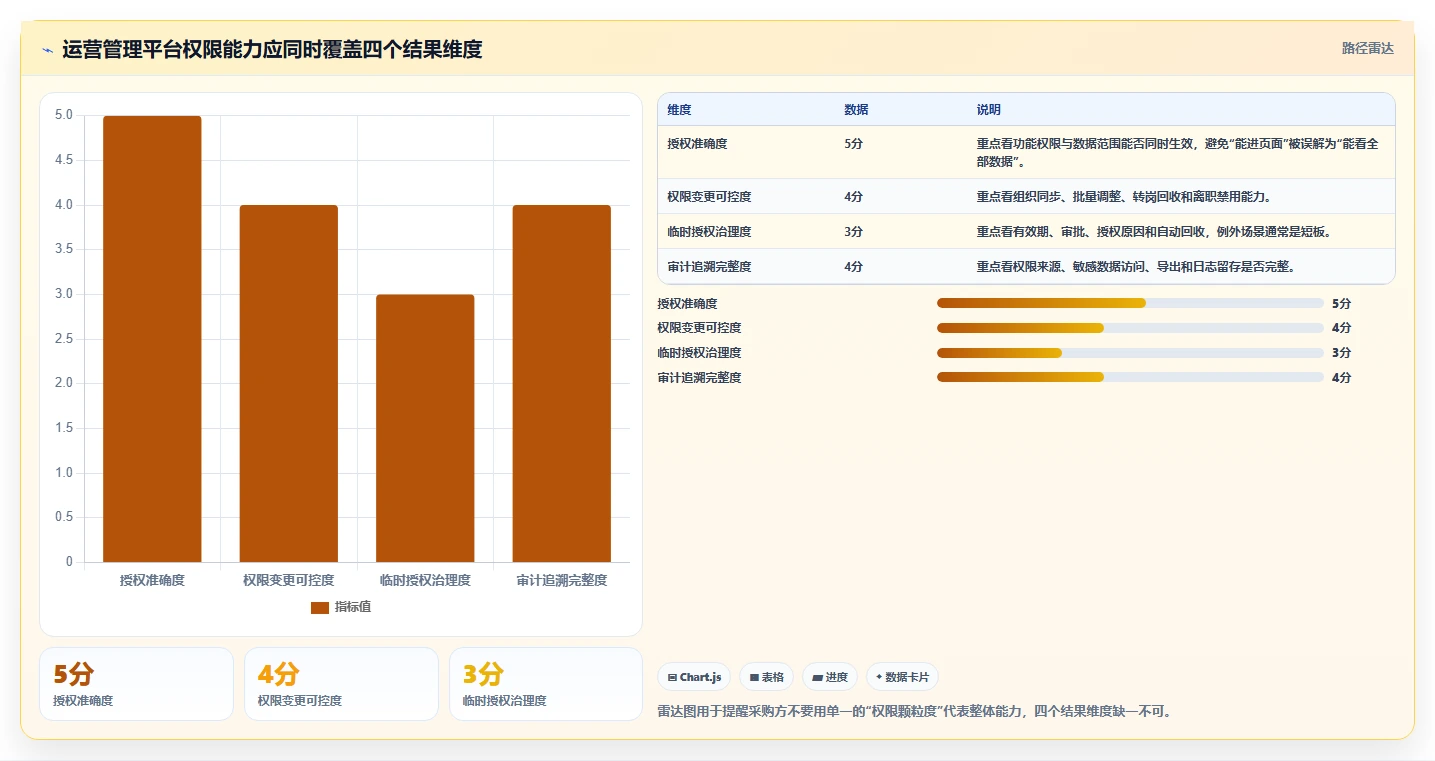
Task: Select the 审计追溯完整度 table row cell
Action: 709,267
